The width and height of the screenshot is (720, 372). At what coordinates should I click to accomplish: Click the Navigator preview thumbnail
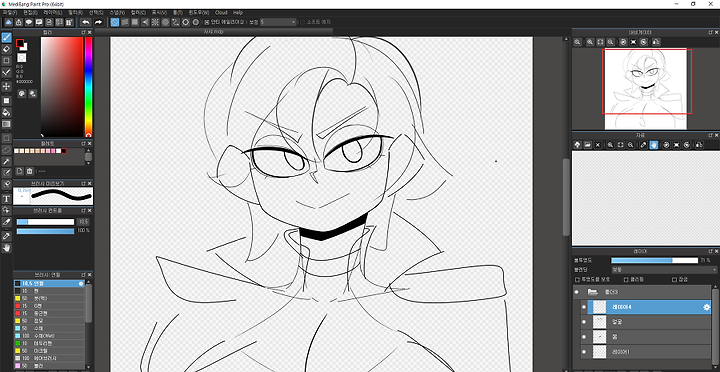645,89
